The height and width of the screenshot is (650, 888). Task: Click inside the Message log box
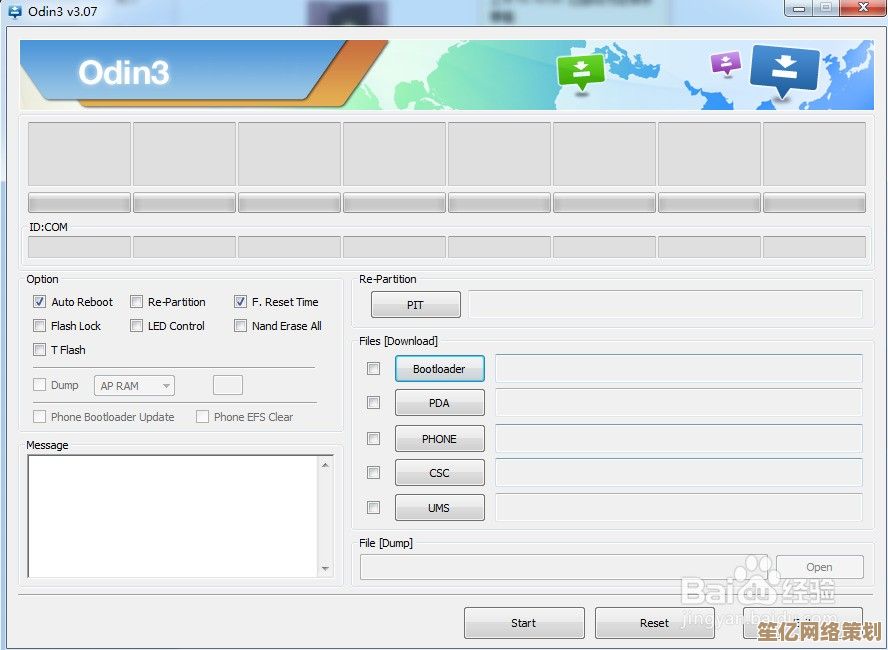coord(173,516)
